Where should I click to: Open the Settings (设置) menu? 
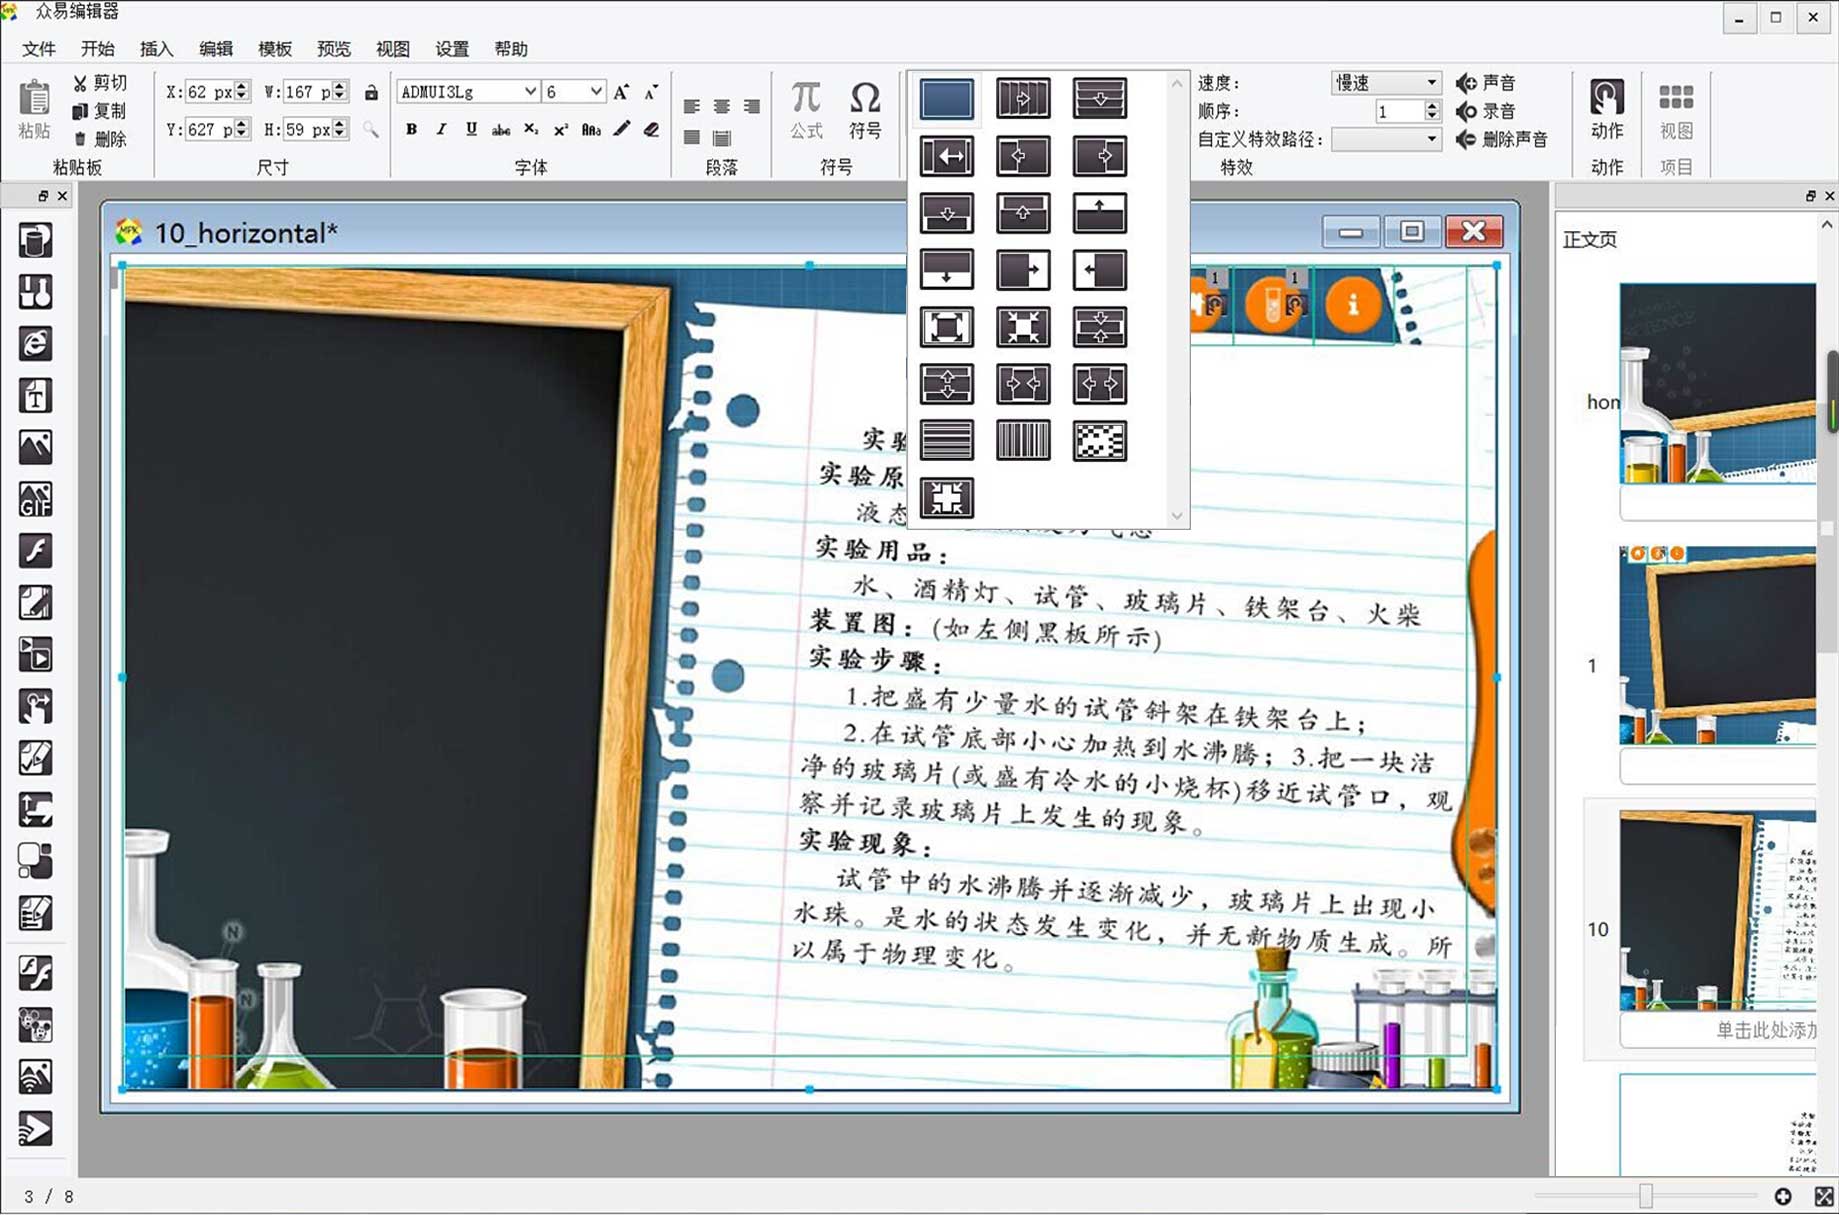tap(452, 49)
